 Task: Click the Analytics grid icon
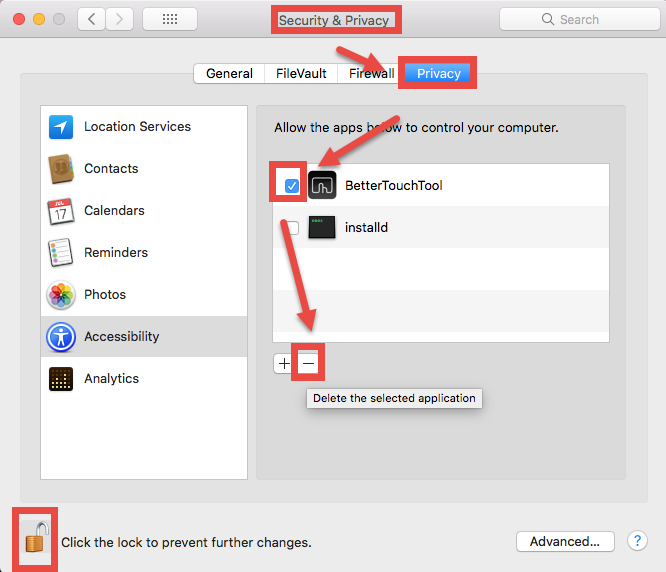pos(61,378)
